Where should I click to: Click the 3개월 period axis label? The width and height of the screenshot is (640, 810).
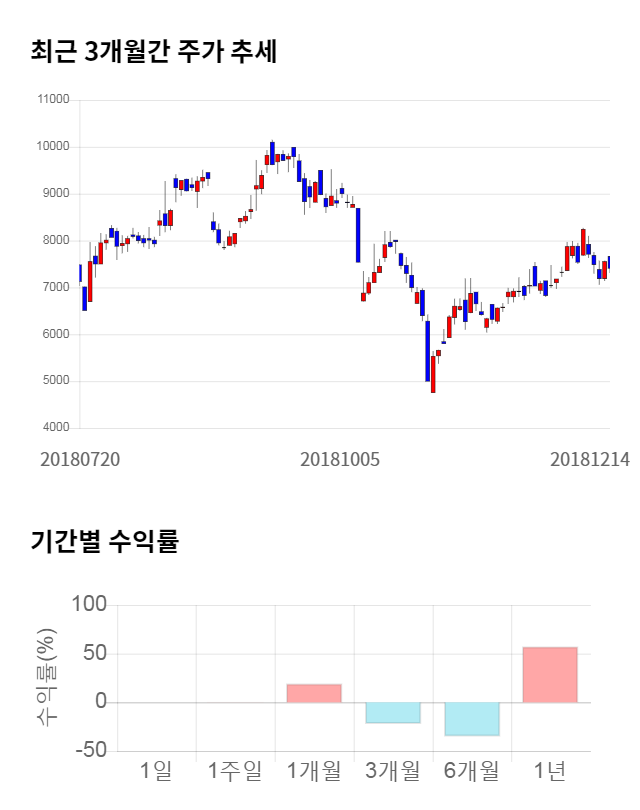(x=392, y=771)
